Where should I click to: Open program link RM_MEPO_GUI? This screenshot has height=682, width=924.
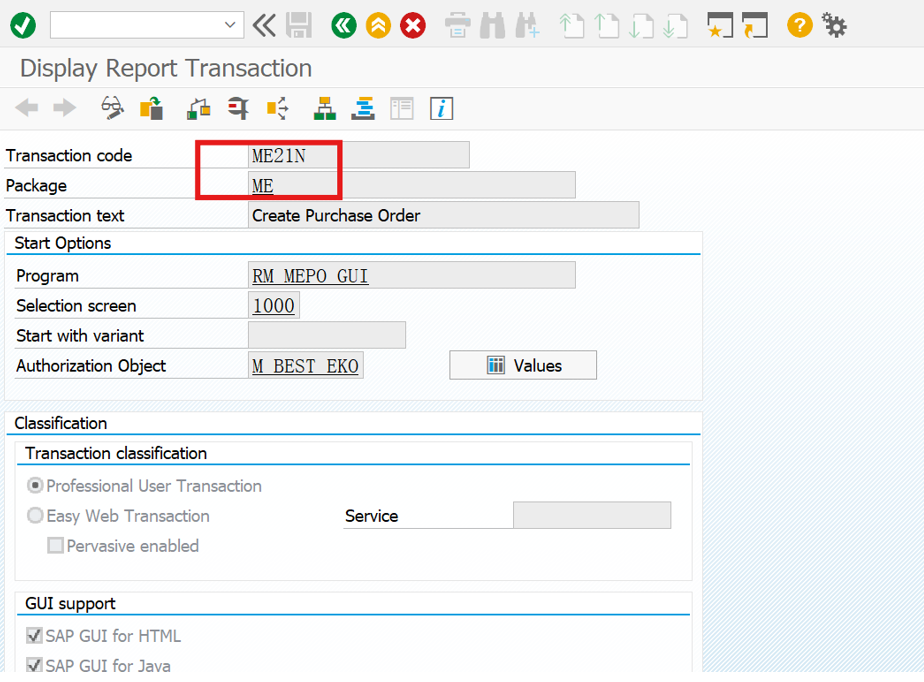(311, 276)
